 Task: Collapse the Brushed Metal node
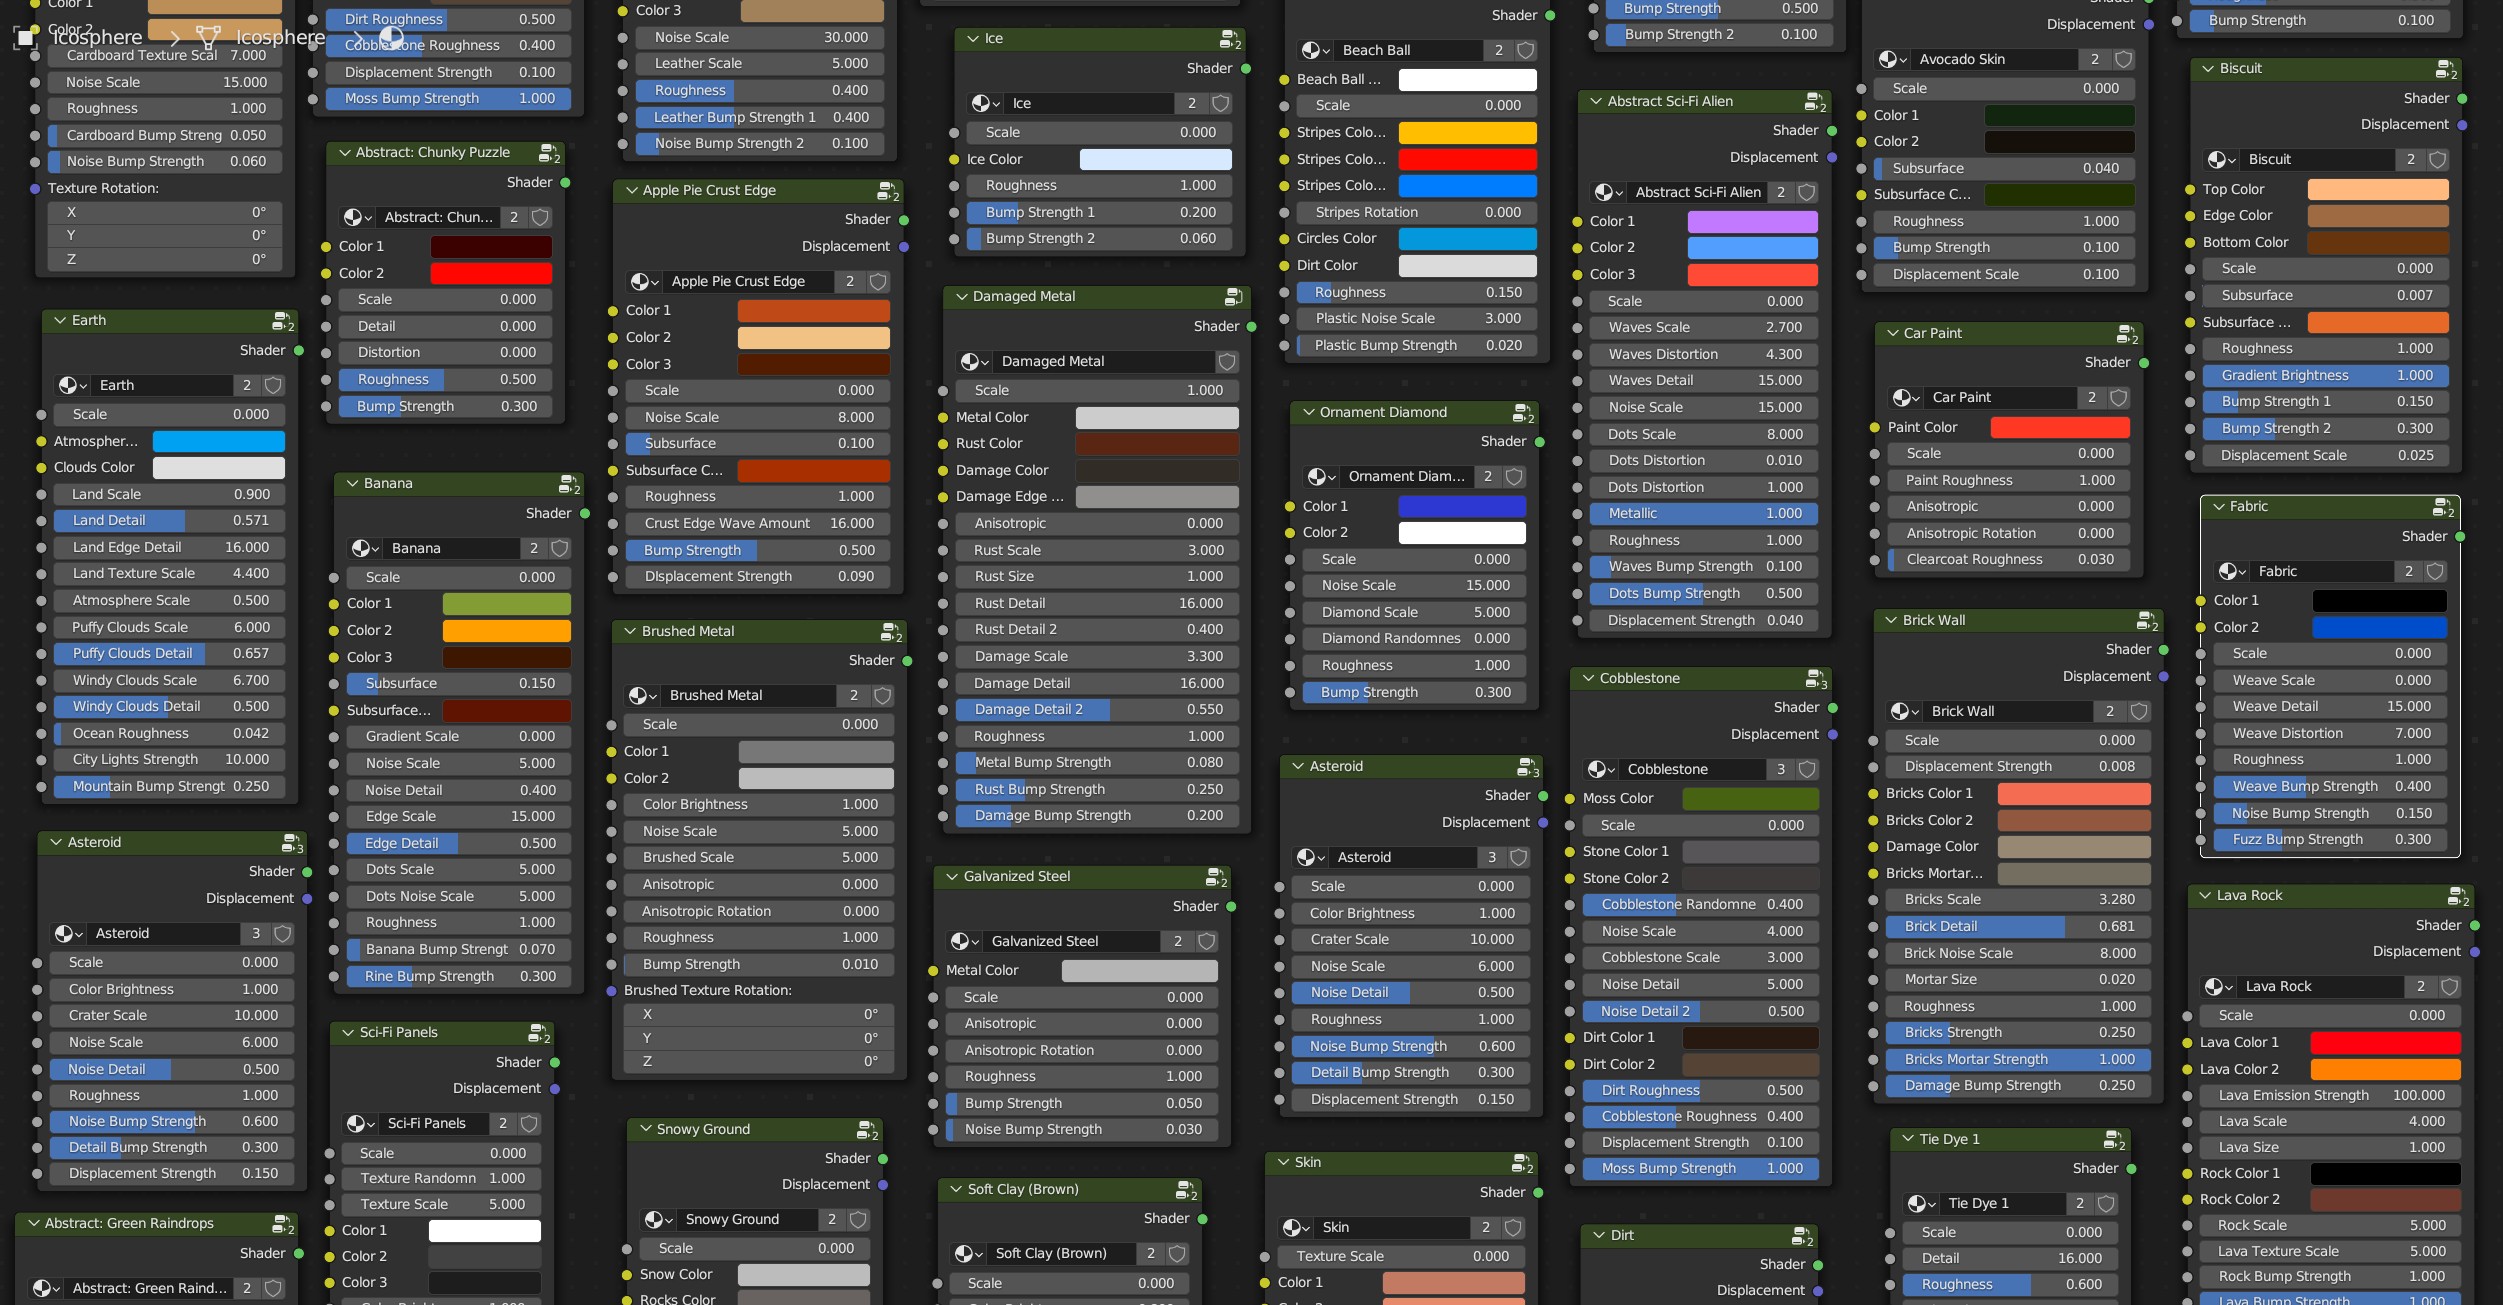tap(630, 632)
